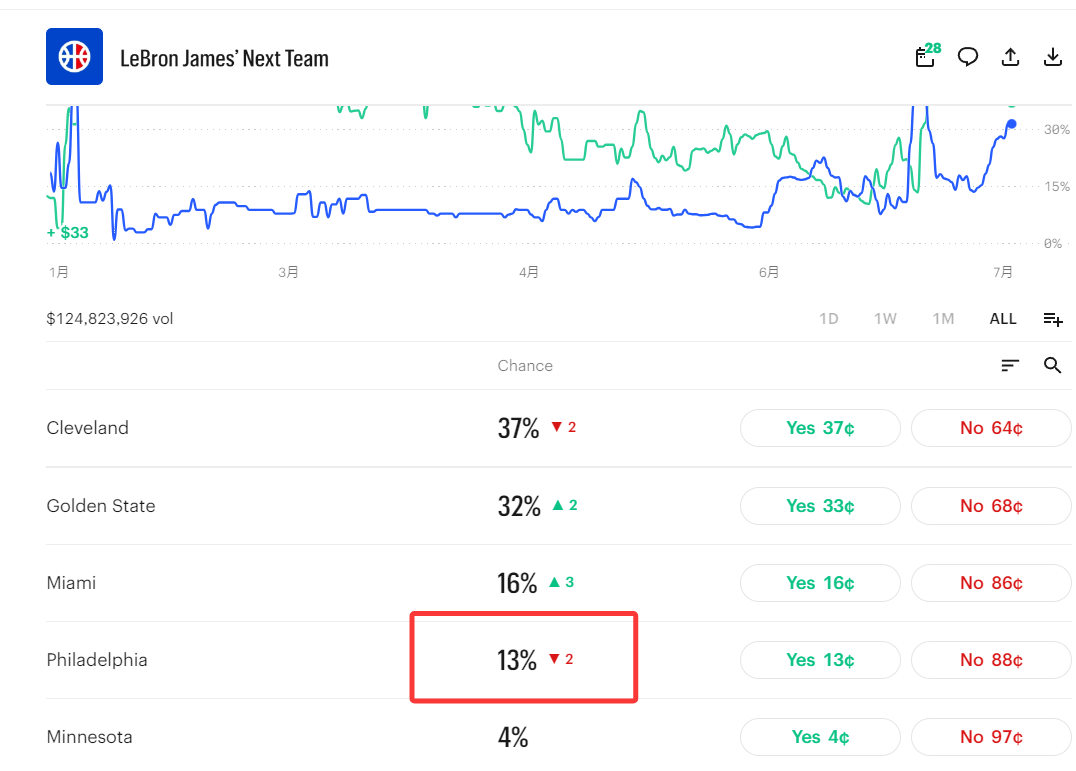Buy No 88¢ for Philadelphia
This screenshot has height=771, width=1076.
991,660
